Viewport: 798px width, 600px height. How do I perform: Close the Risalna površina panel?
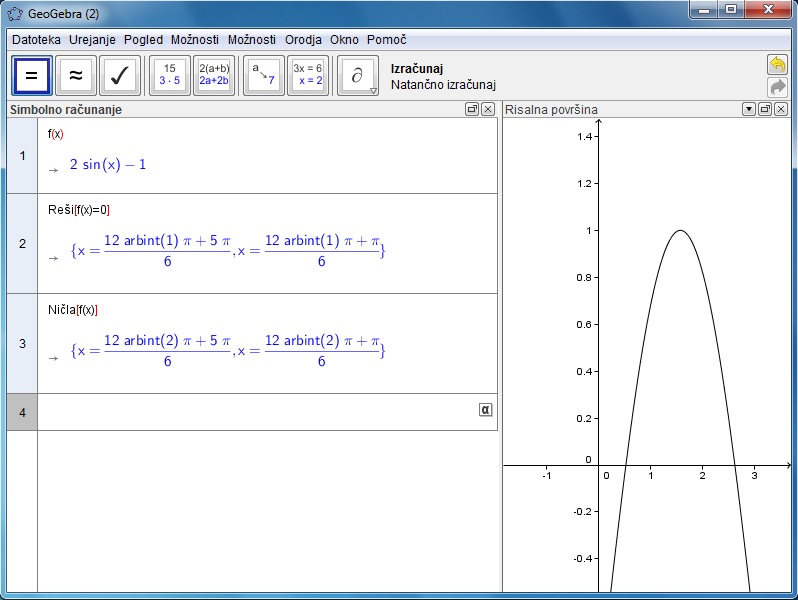[x=781, y=109]
